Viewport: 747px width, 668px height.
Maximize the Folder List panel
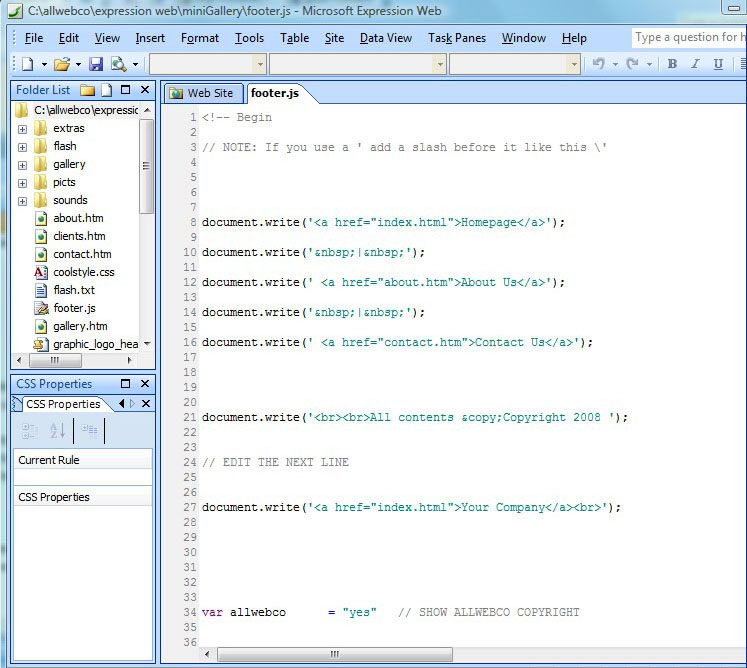(125, 90)
